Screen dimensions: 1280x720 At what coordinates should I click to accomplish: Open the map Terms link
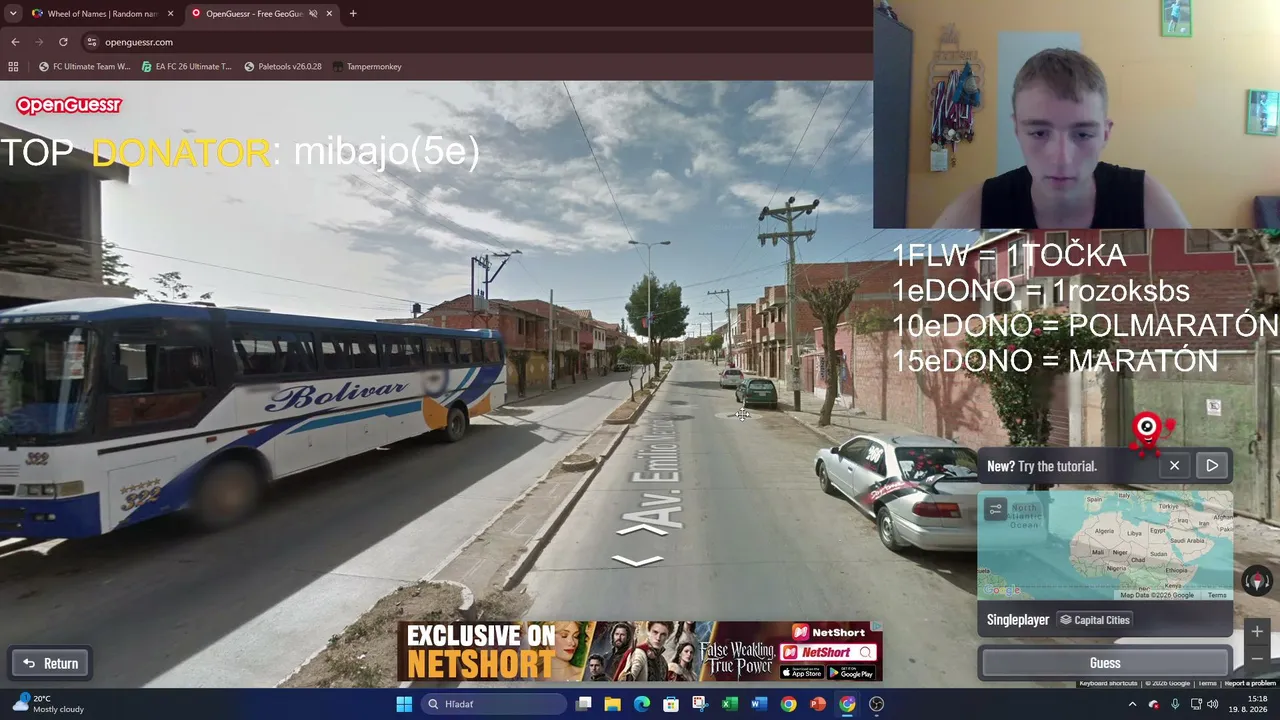click(1217, 595)
